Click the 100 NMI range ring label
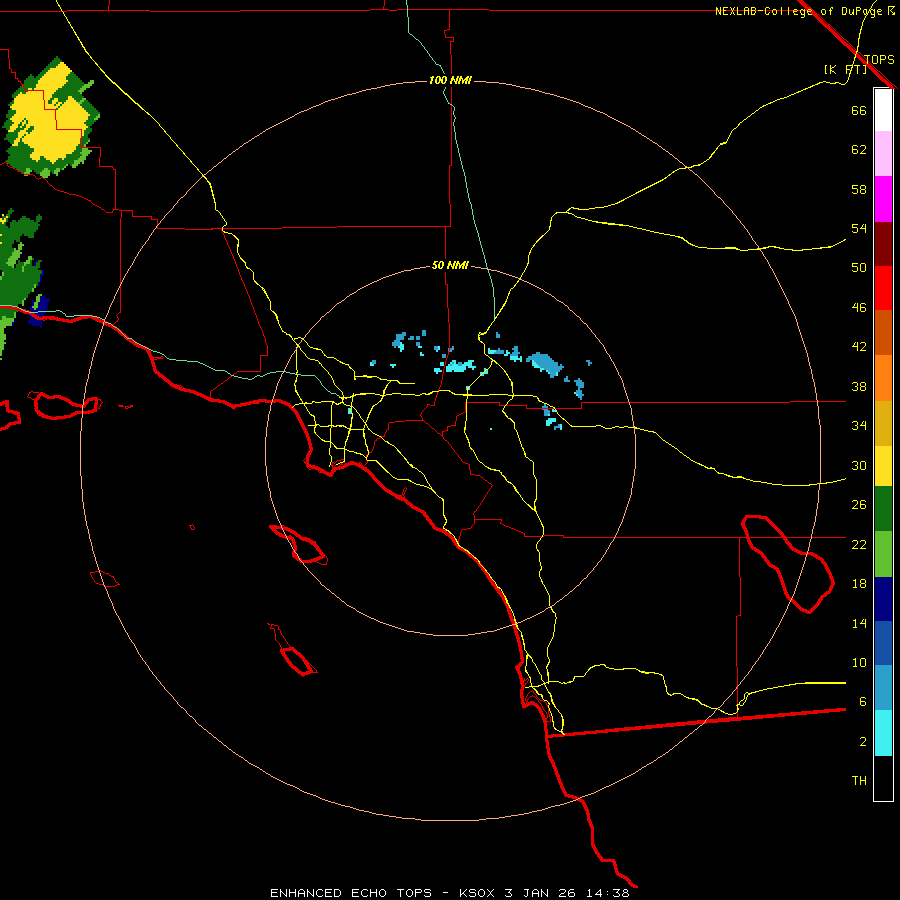The height and width of the screenshot is (900, 900). [x=450, y=80]
